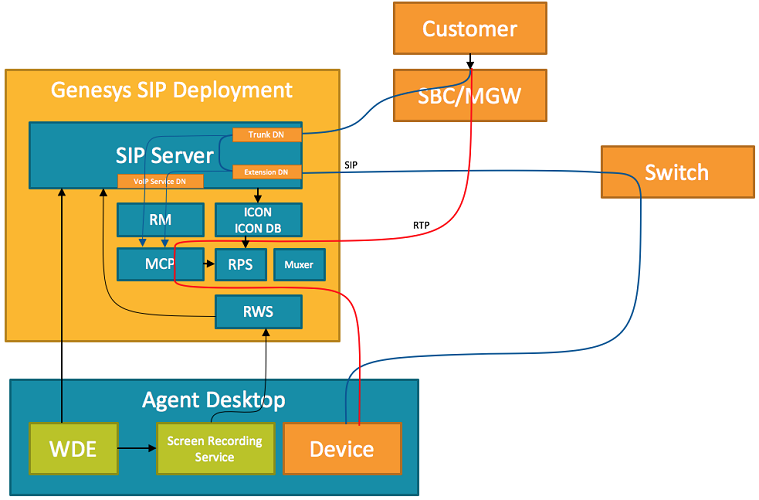The width and height of the screenshot is (759, 500).
Task: Select the RWS box
Action: (x=258, y=311)
